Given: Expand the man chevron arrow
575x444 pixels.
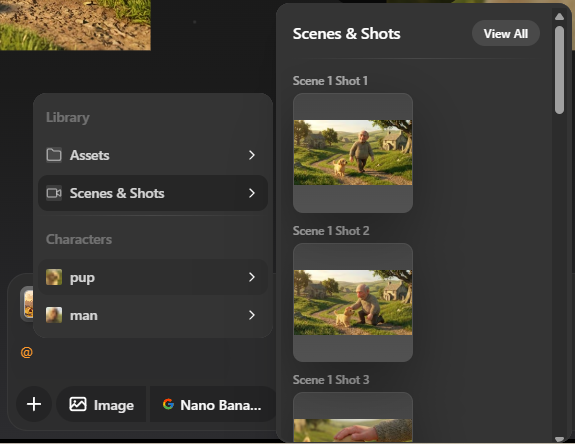Looking at the screenshot, I should [x=252, y=315].
